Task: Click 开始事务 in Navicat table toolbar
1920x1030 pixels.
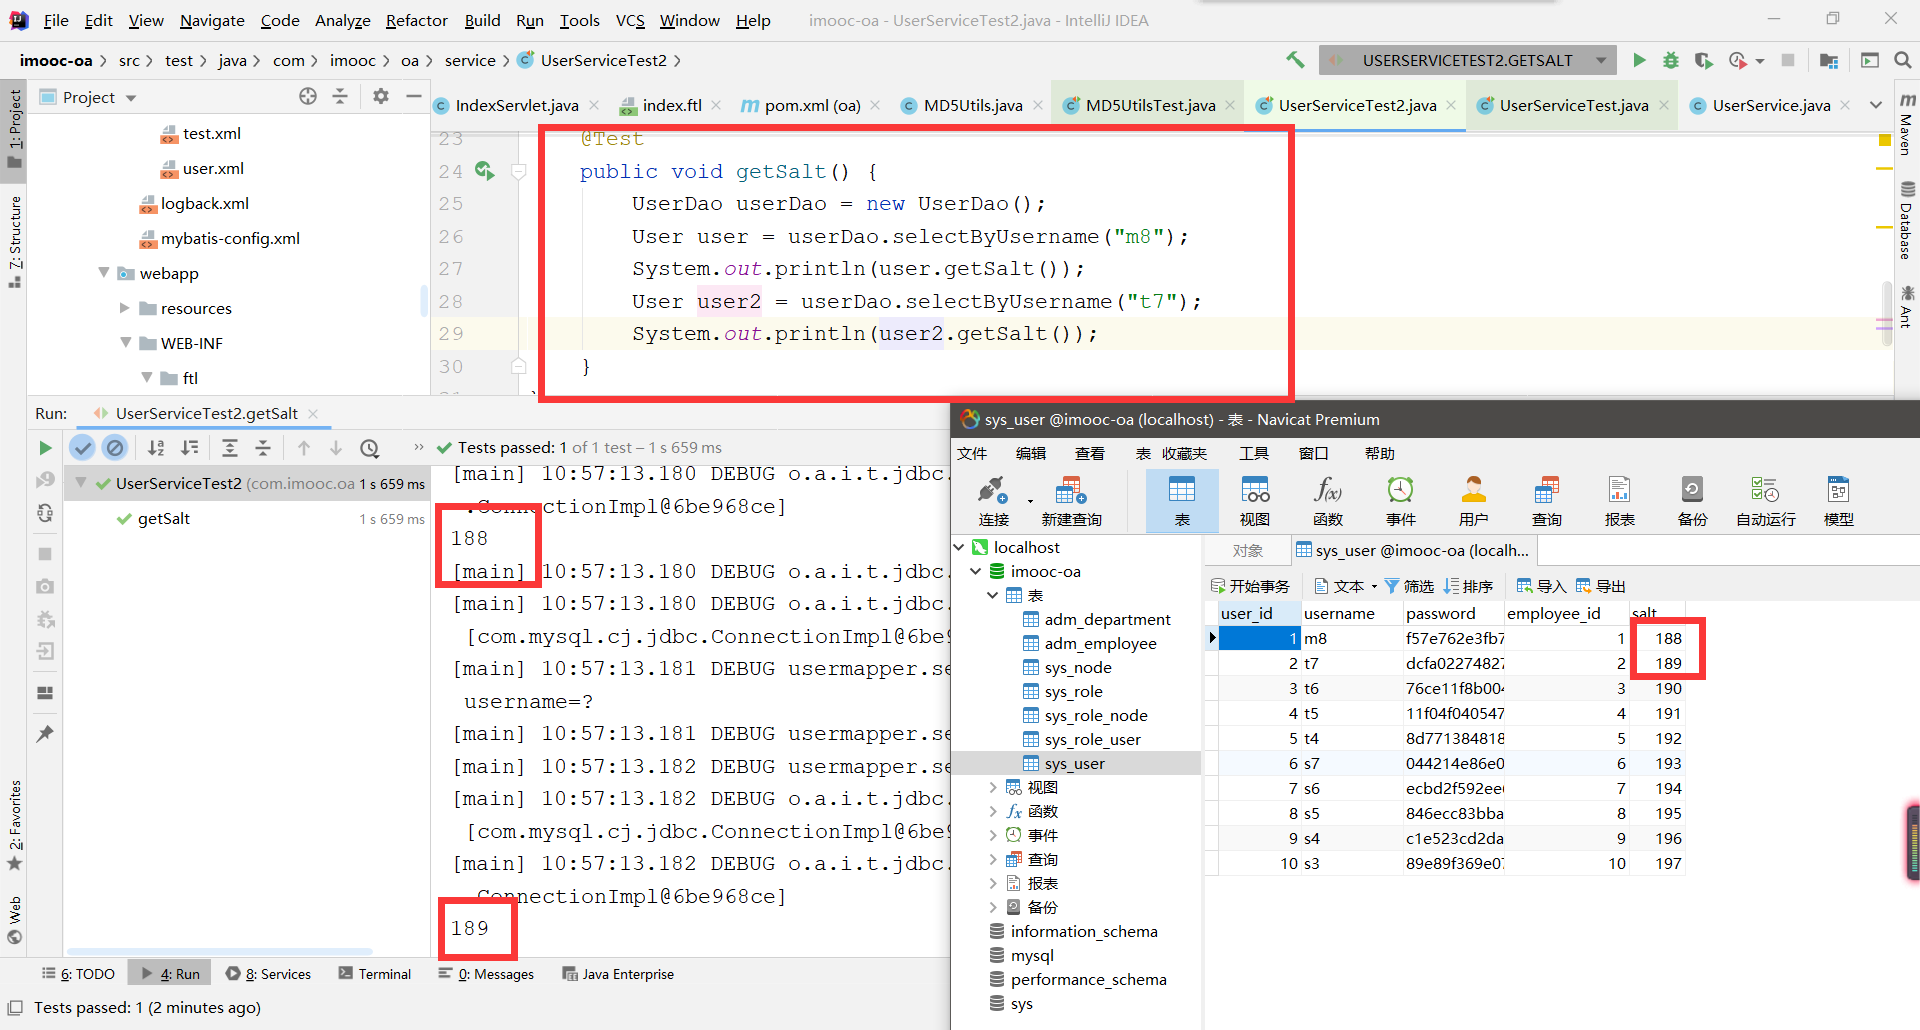Action: point(1250,586)
